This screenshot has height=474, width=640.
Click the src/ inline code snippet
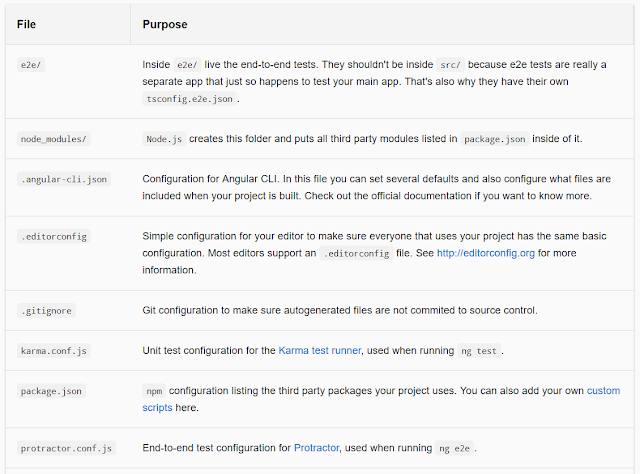click(451, 65)
